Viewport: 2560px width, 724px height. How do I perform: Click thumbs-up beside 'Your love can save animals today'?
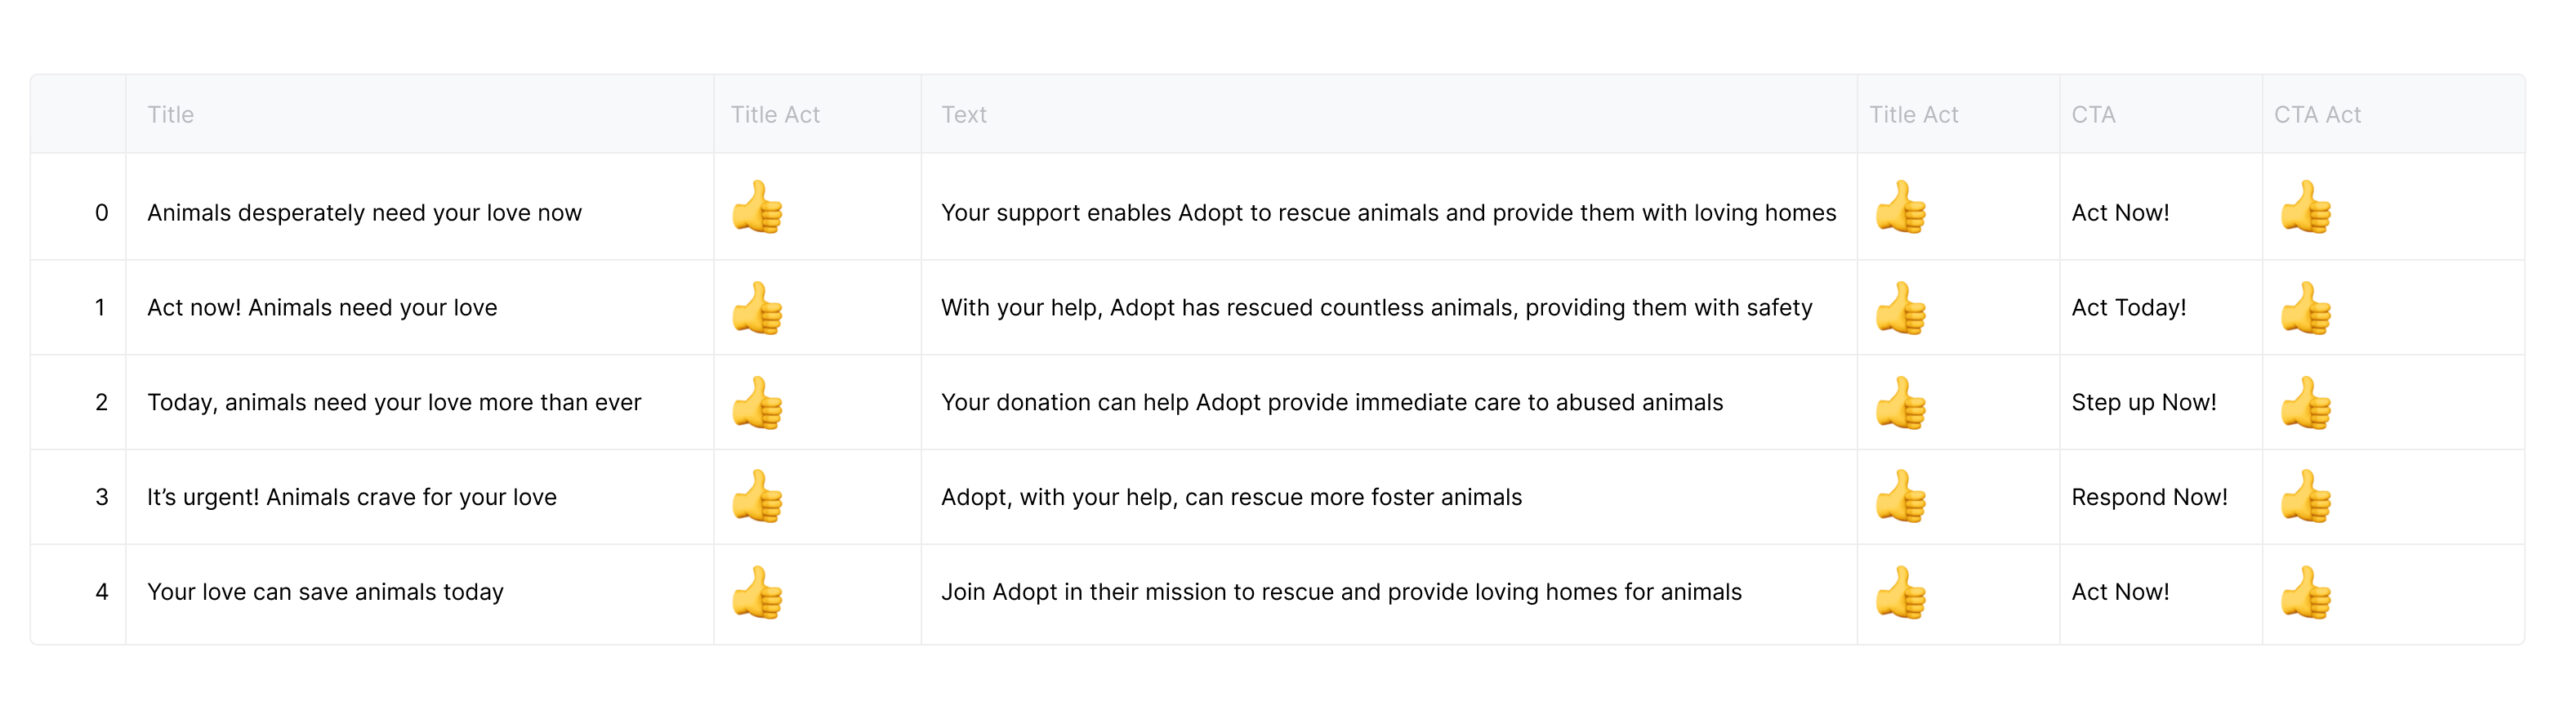(757, 592)
